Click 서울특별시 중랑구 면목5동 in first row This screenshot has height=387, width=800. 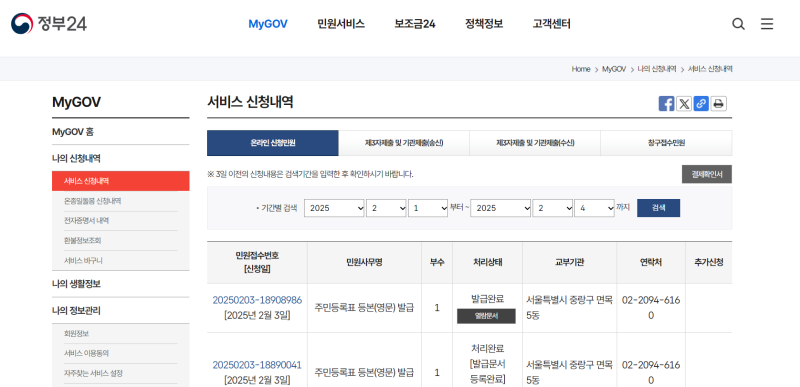(569, 308)
